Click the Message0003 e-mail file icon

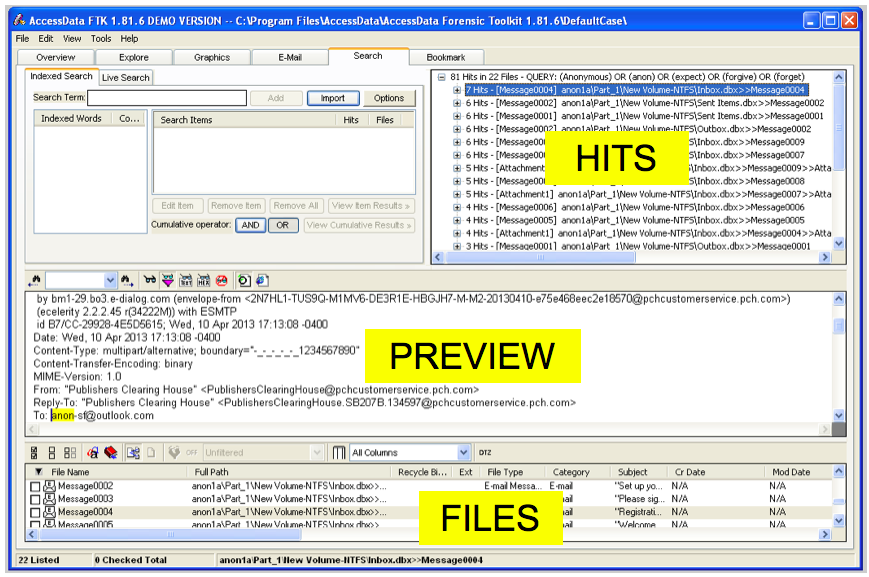coord(49,499)
